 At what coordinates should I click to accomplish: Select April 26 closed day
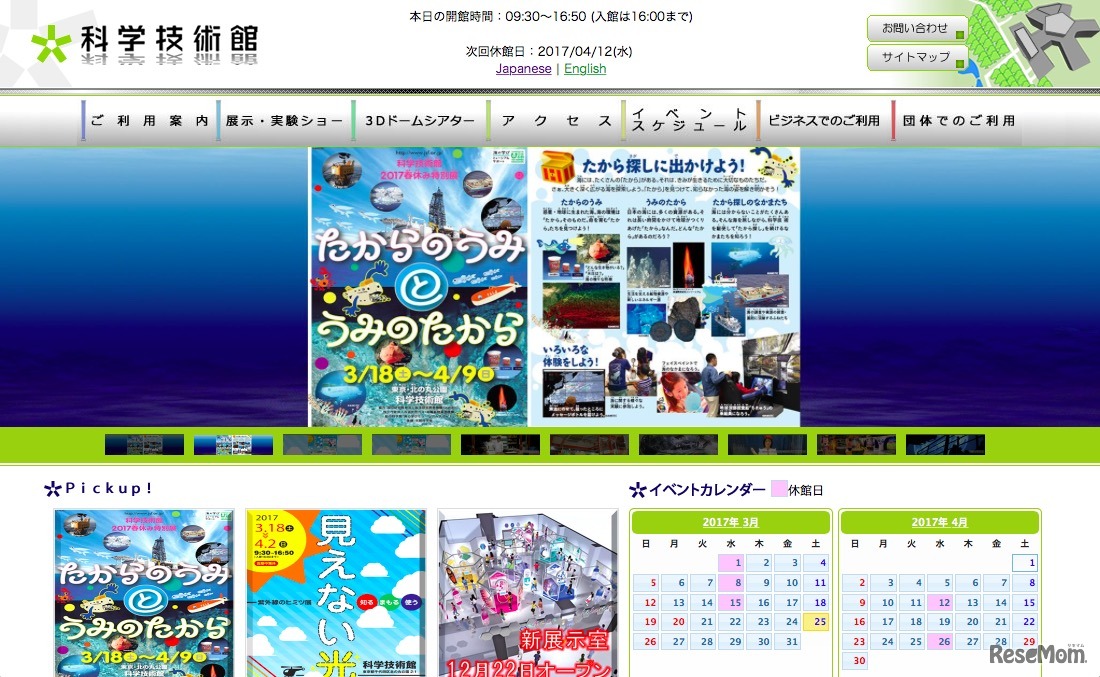click(x=939, y=641)
